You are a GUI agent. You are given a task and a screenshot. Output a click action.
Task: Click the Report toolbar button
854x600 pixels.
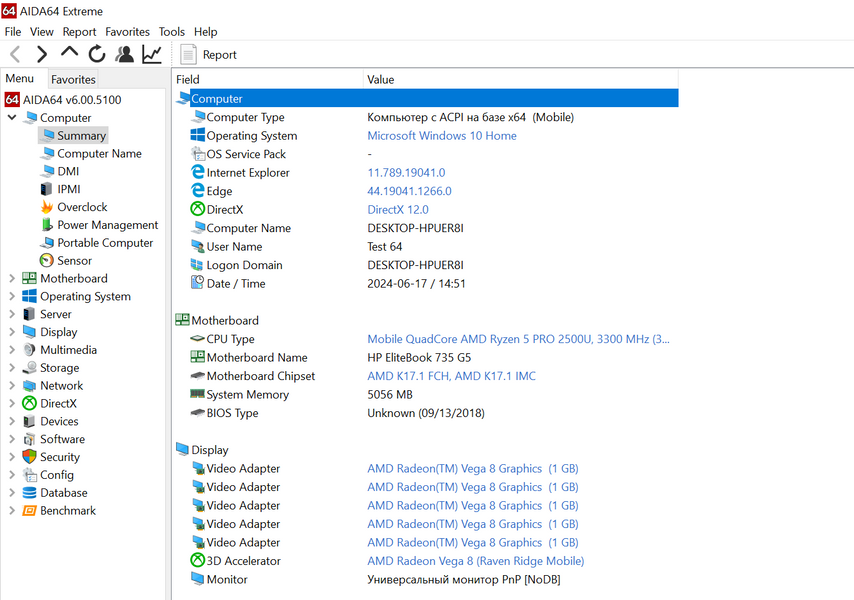[x=209, y=54]
